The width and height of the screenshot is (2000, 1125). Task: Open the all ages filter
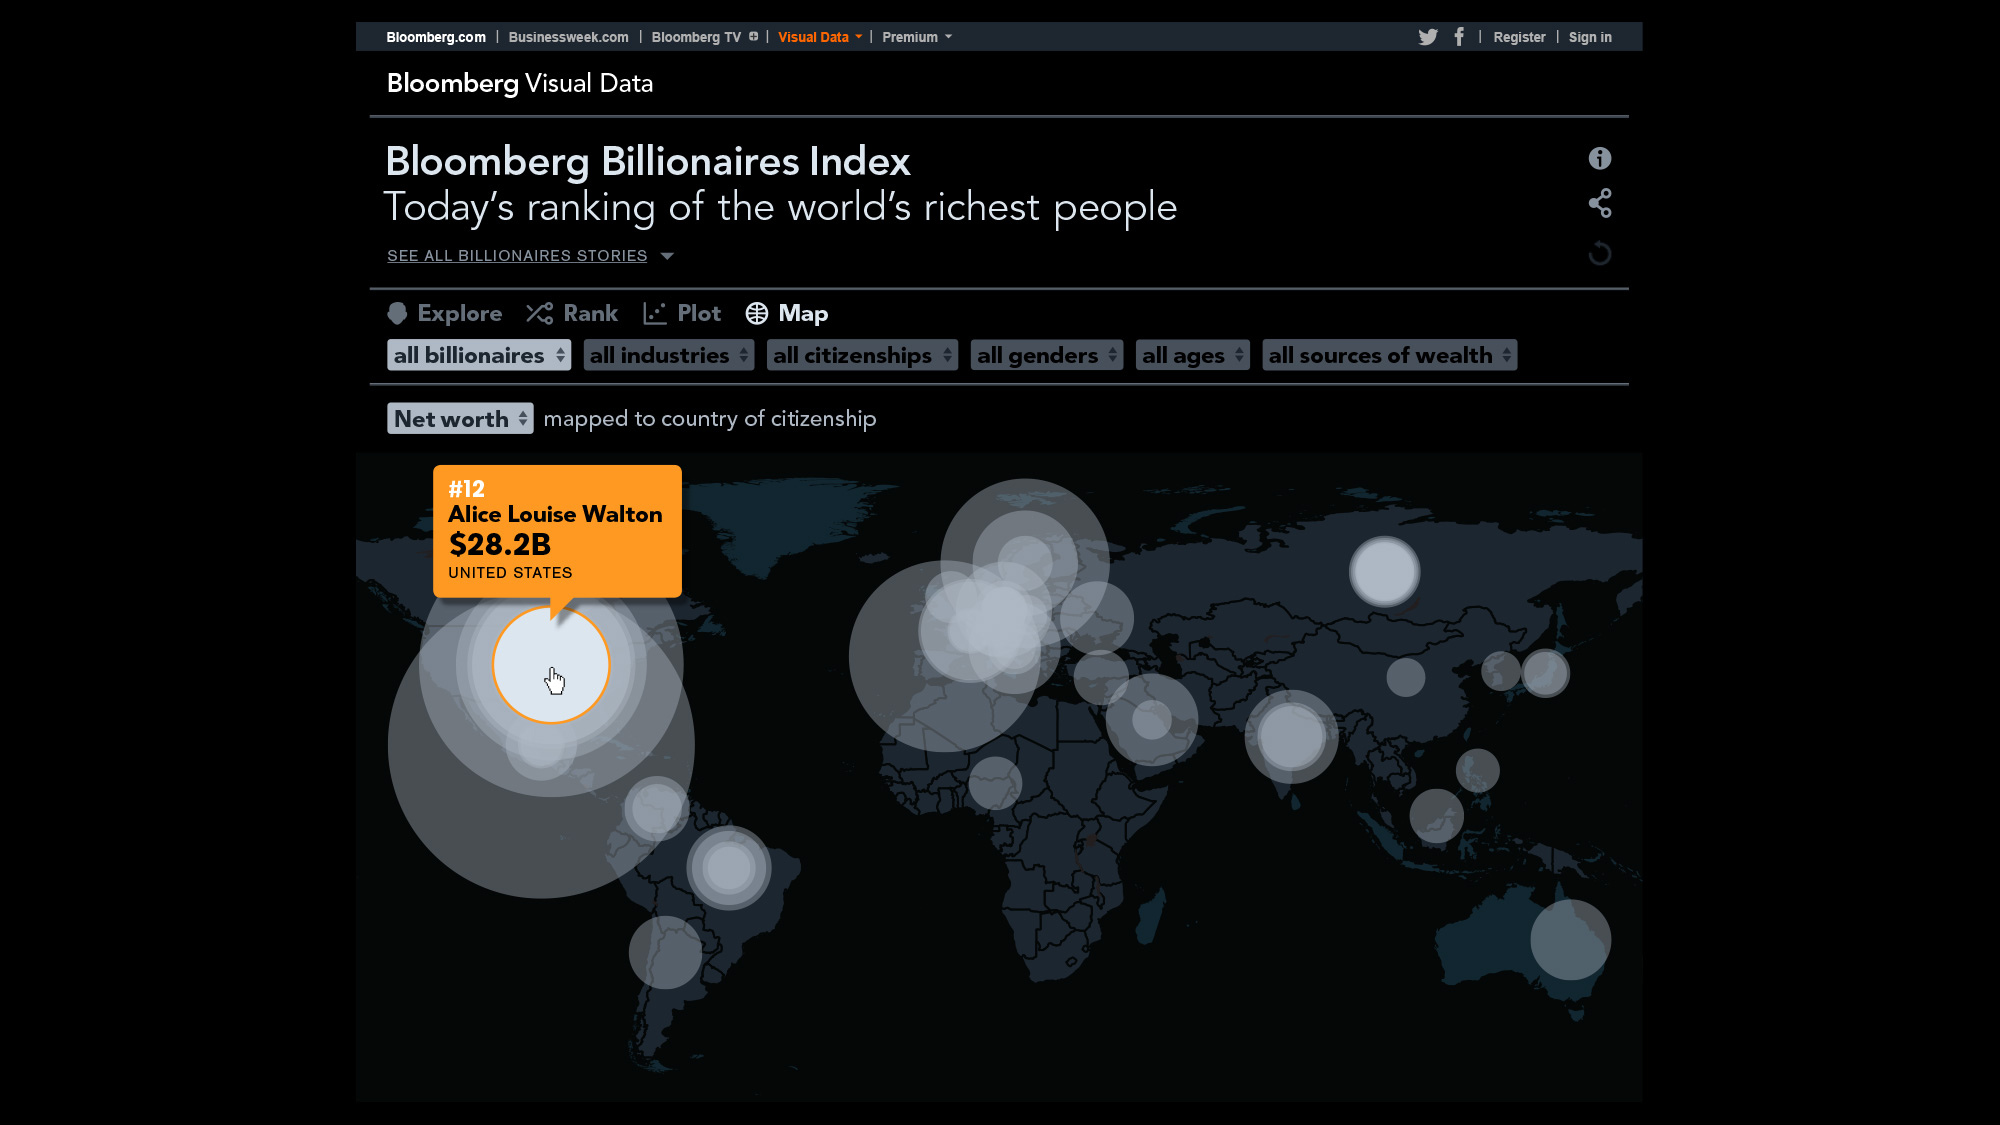pos(1192,356)
